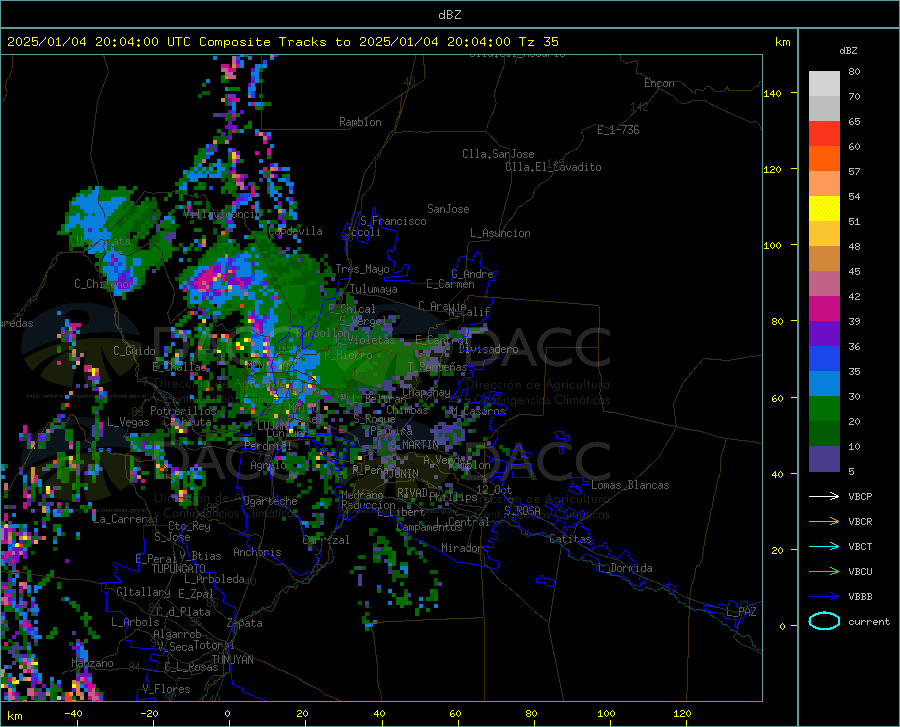Click the 'Divisadero' place label
Viewport: 900px width, 727px height.
tap(488, 349)
